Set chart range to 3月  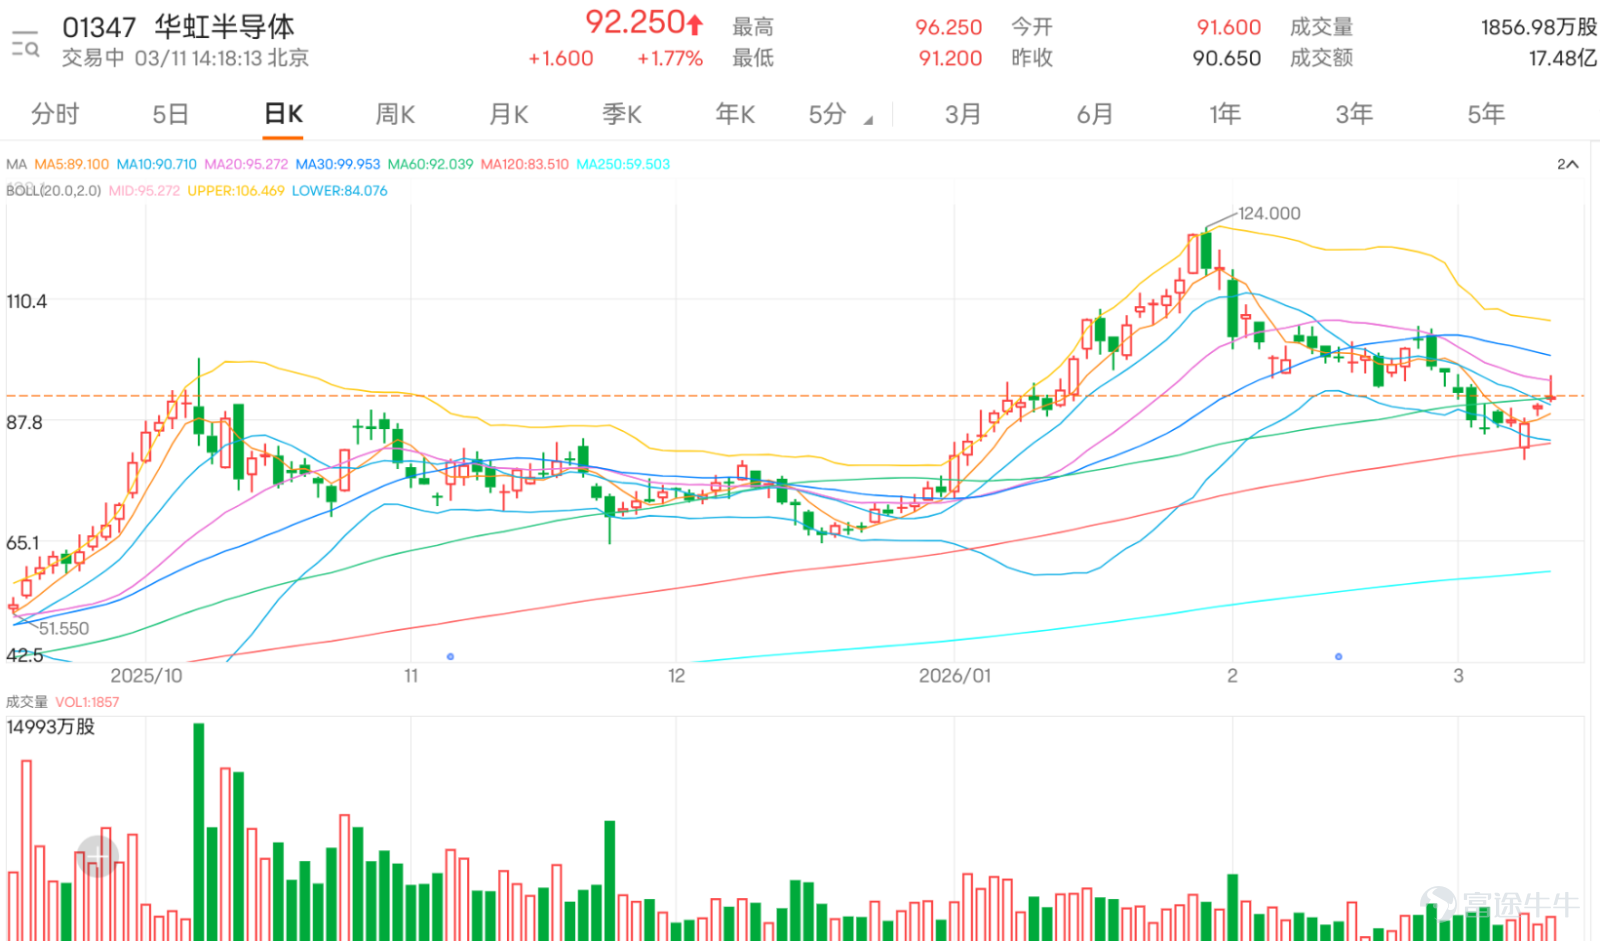[x=963, y=115]
